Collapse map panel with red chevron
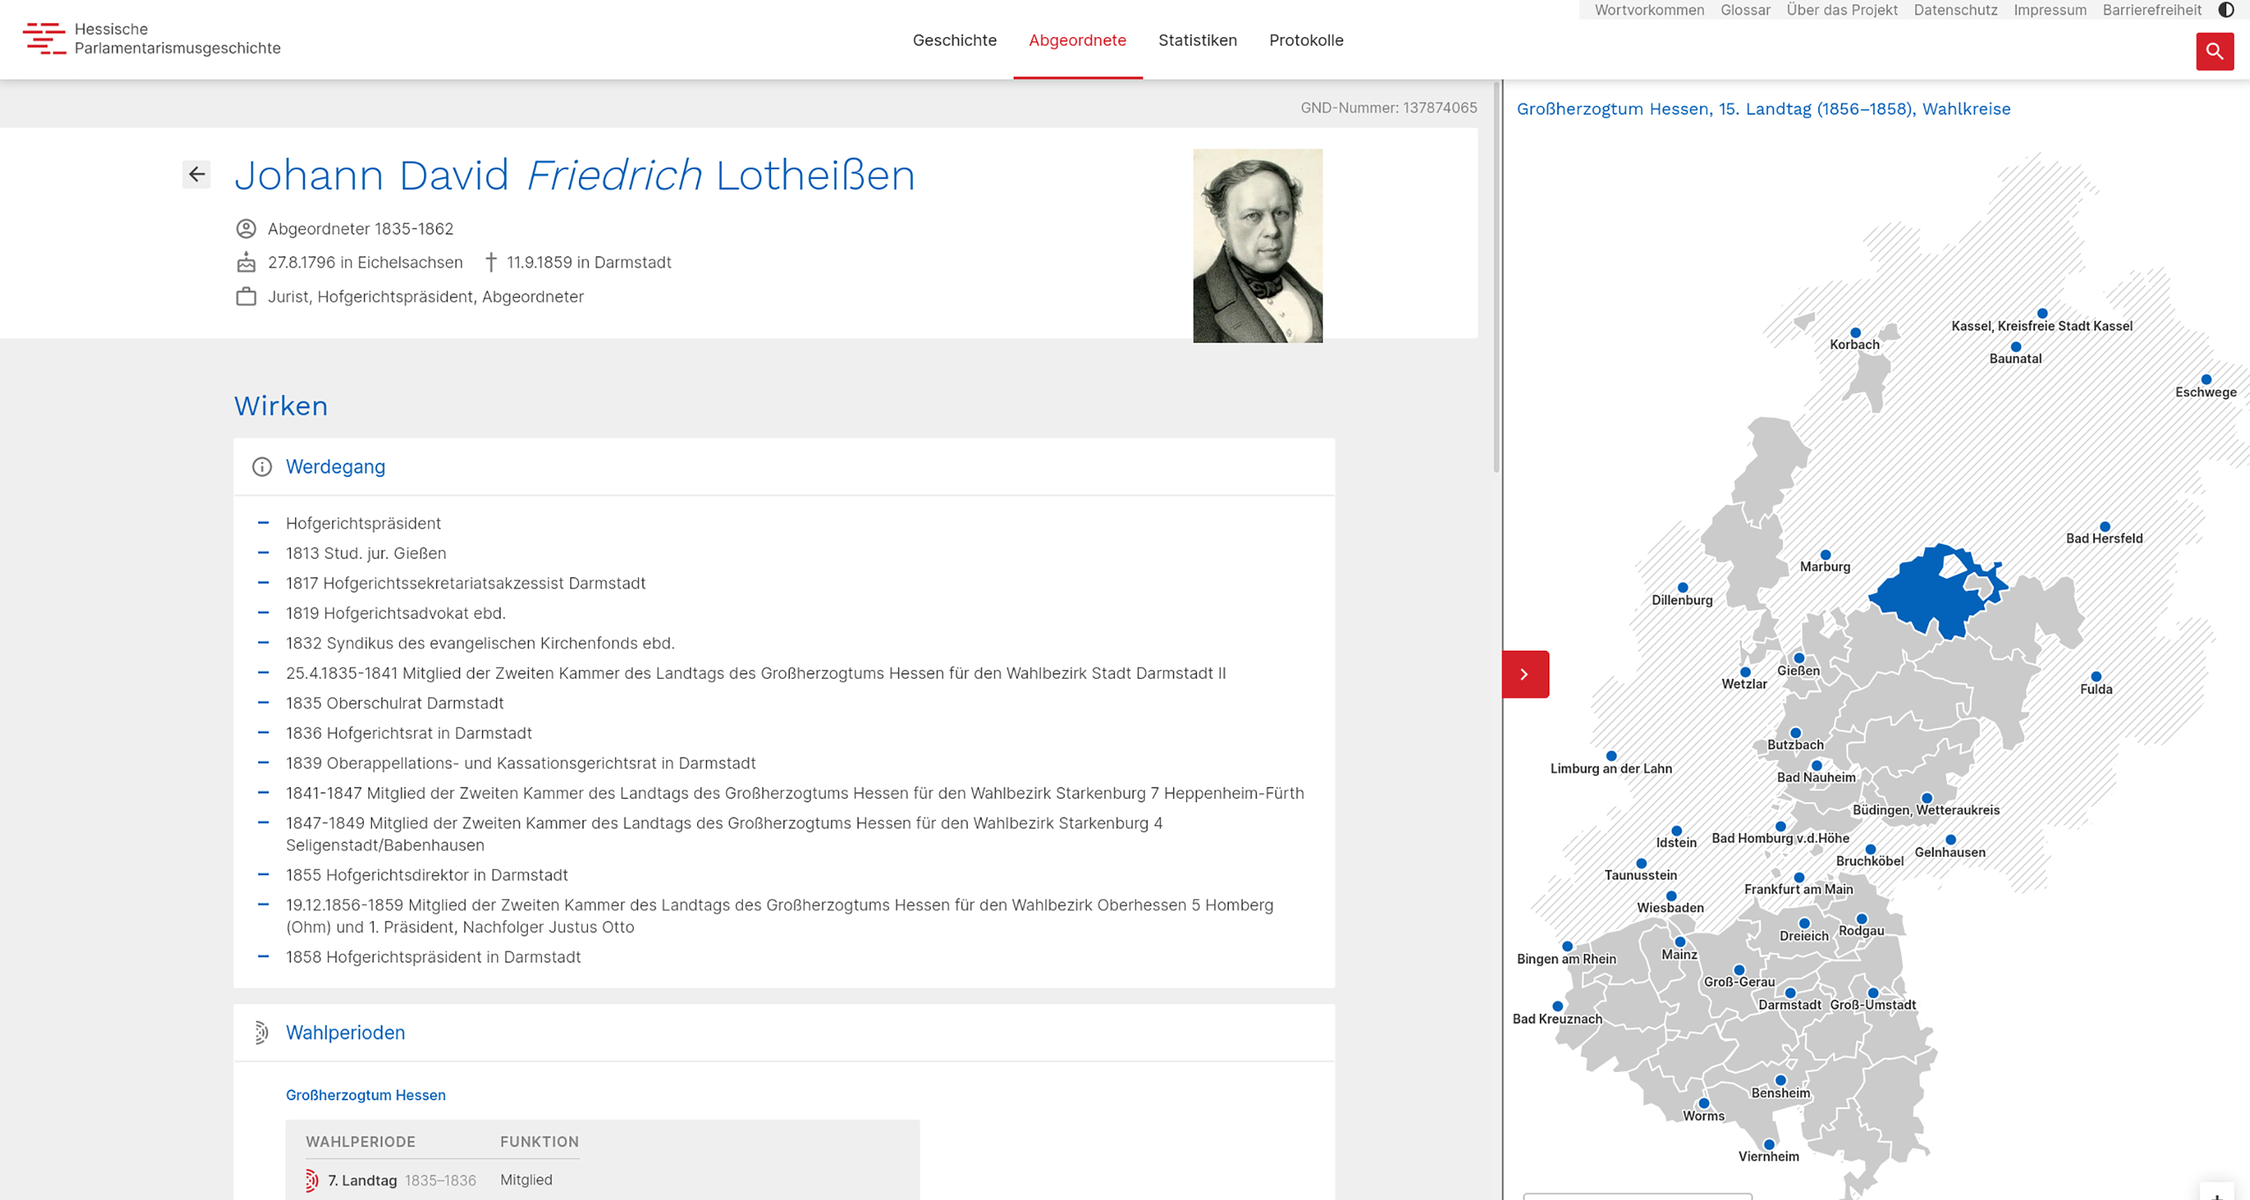2250x1200 pixels. [1525, 674]
